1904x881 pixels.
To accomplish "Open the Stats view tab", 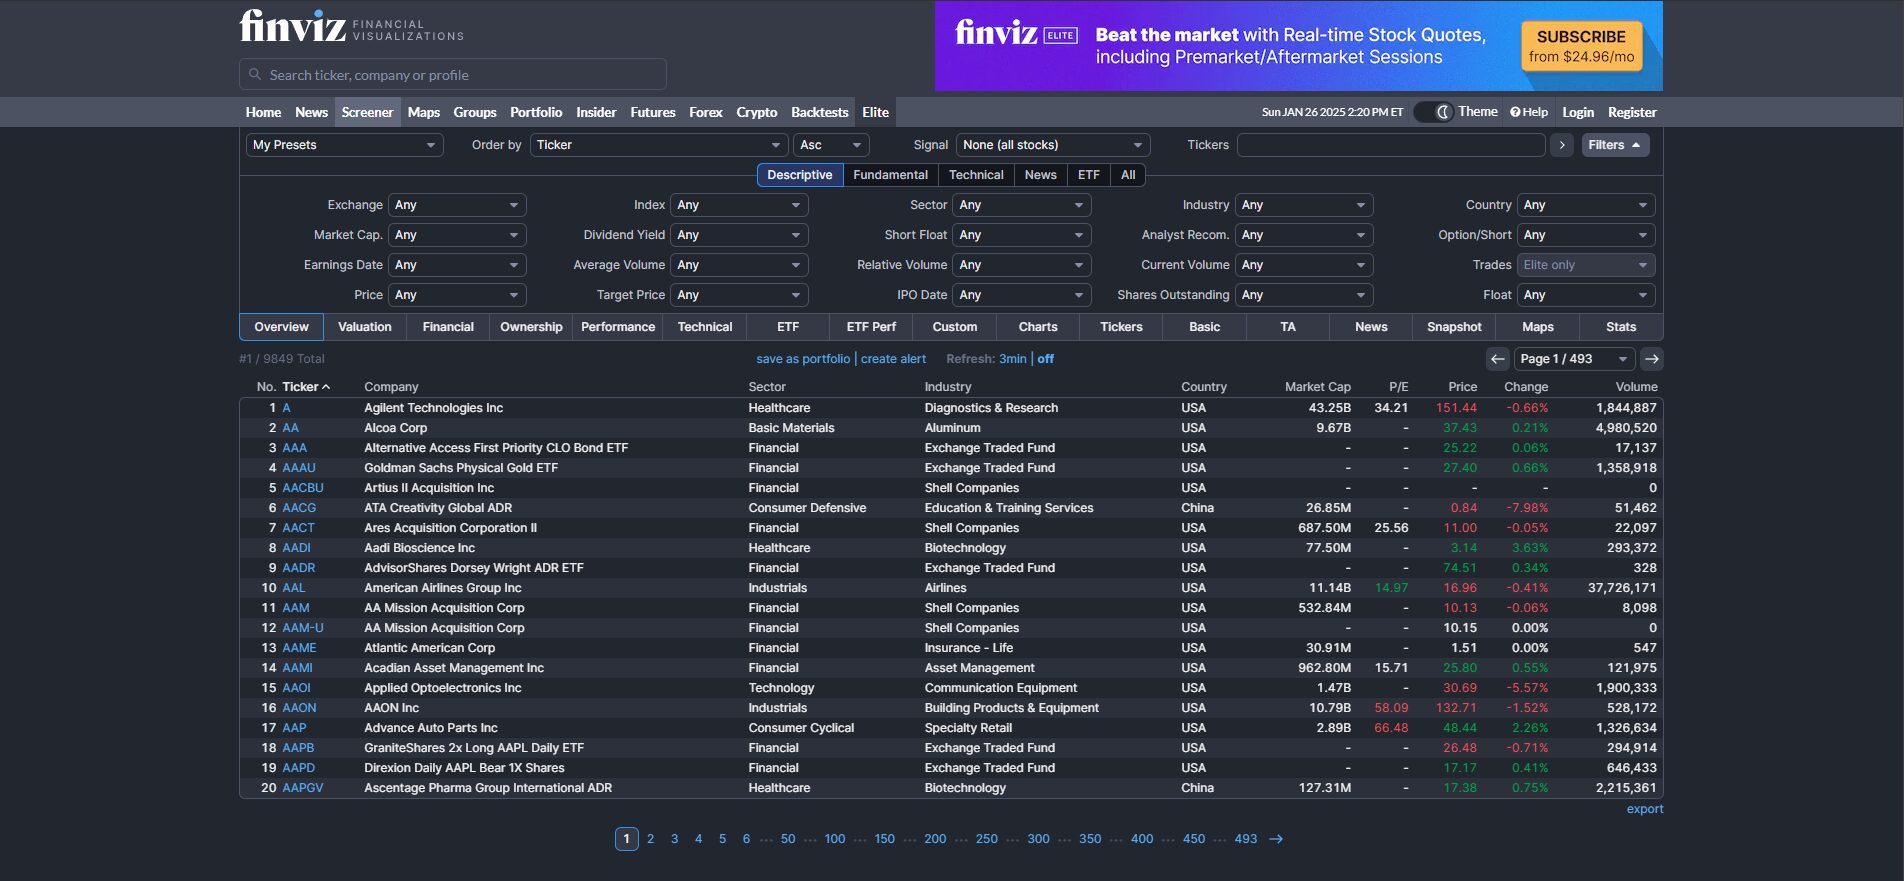I will pyautogui.click(x=1621, y=327).
